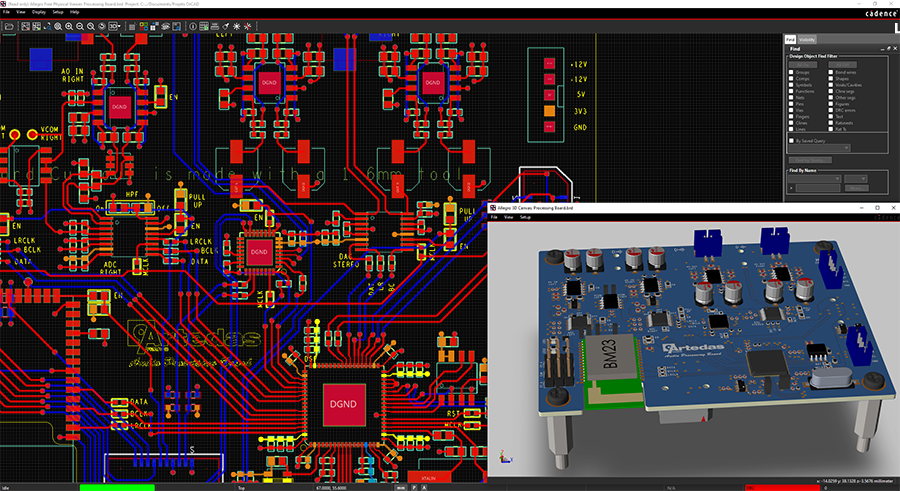This screenshot has width=900, height=491.
Task: Open the File menu in main window
Action: (6, 12)
